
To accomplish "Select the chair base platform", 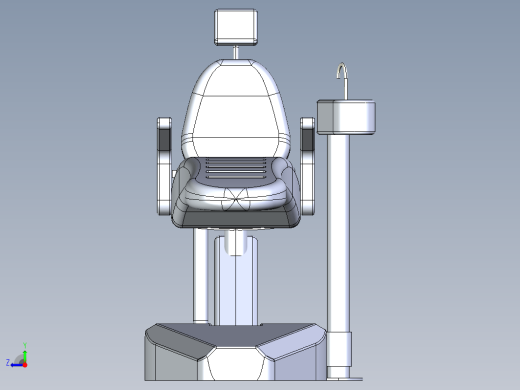I will (x=235, y=352).
